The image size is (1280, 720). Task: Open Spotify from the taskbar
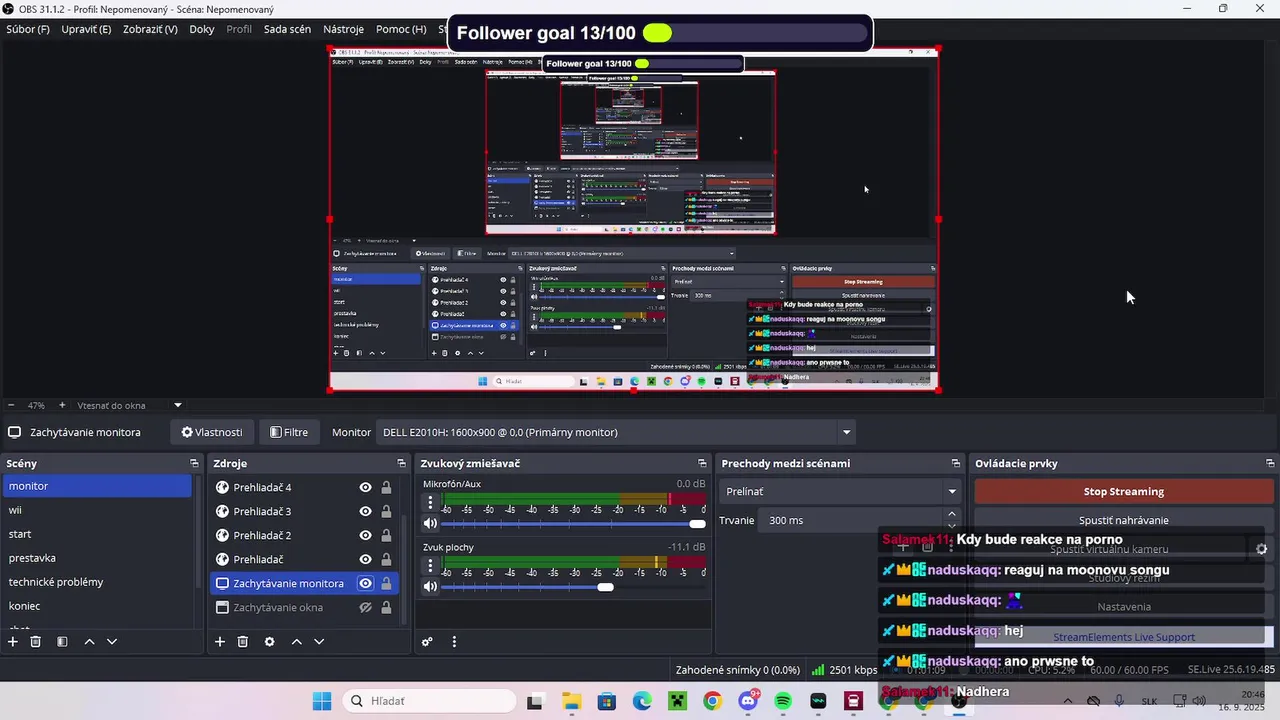(783, 701)
